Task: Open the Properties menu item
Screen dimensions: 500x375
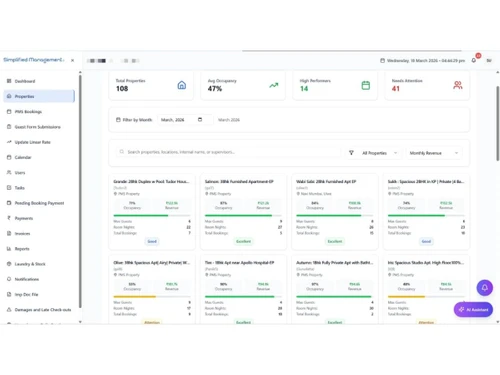Action: 39,96
